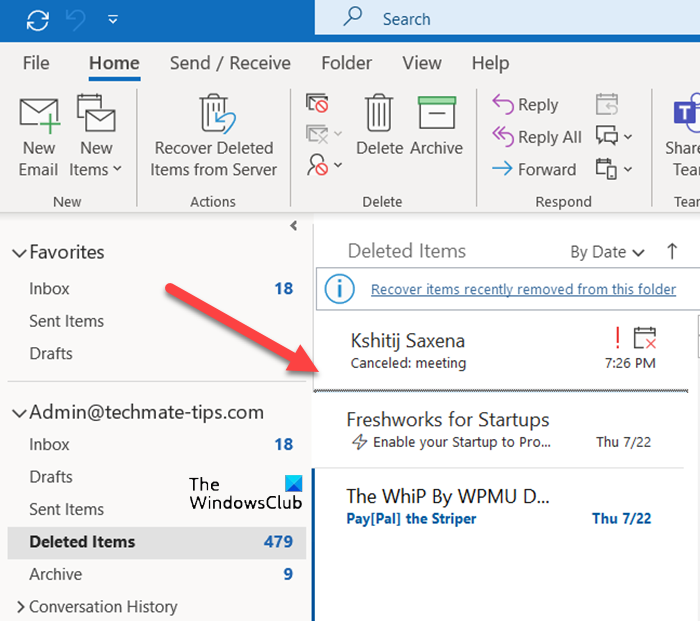
Task: Click Recover Deleted Items from Server
Action: [214, 136]
